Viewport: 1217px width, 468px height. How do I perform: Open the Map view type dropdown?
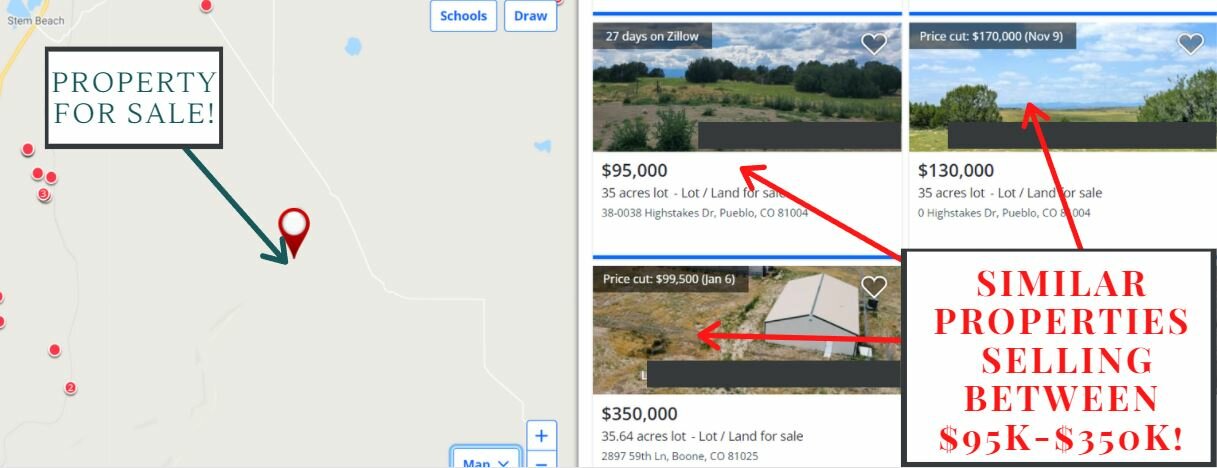click(x=487, y=459)
